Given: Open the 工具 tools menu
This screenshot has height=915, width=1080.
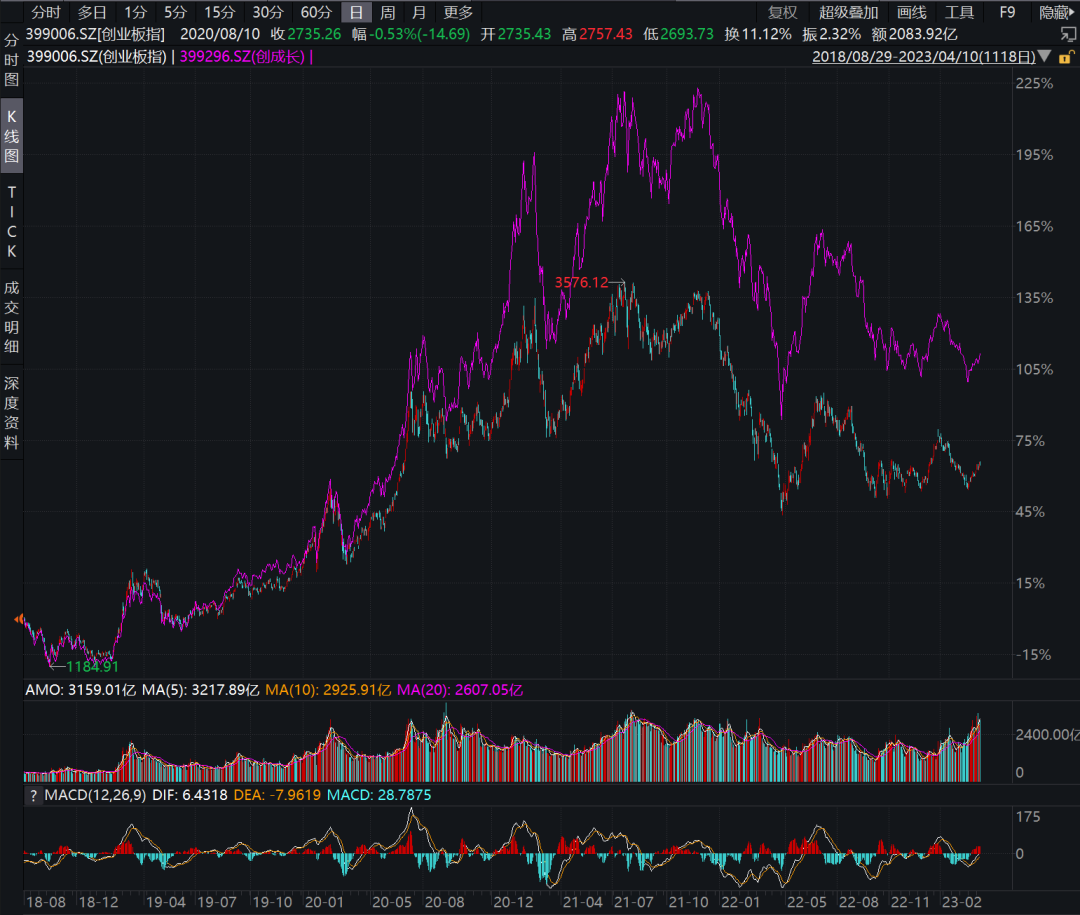Looking at the screenshot, I should (959, 12).
